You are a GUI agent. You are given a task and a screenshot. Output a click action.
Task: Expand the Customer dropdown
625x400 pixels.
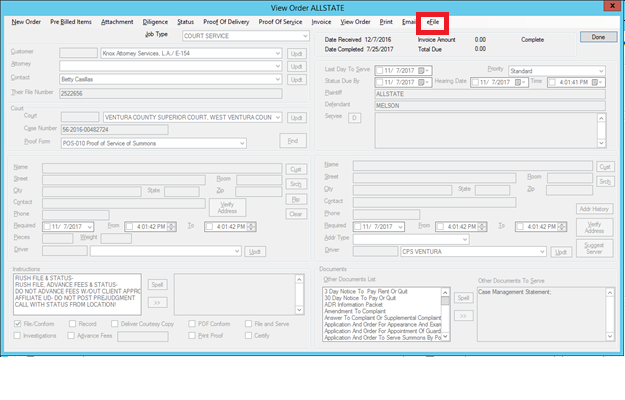point(278,53)
